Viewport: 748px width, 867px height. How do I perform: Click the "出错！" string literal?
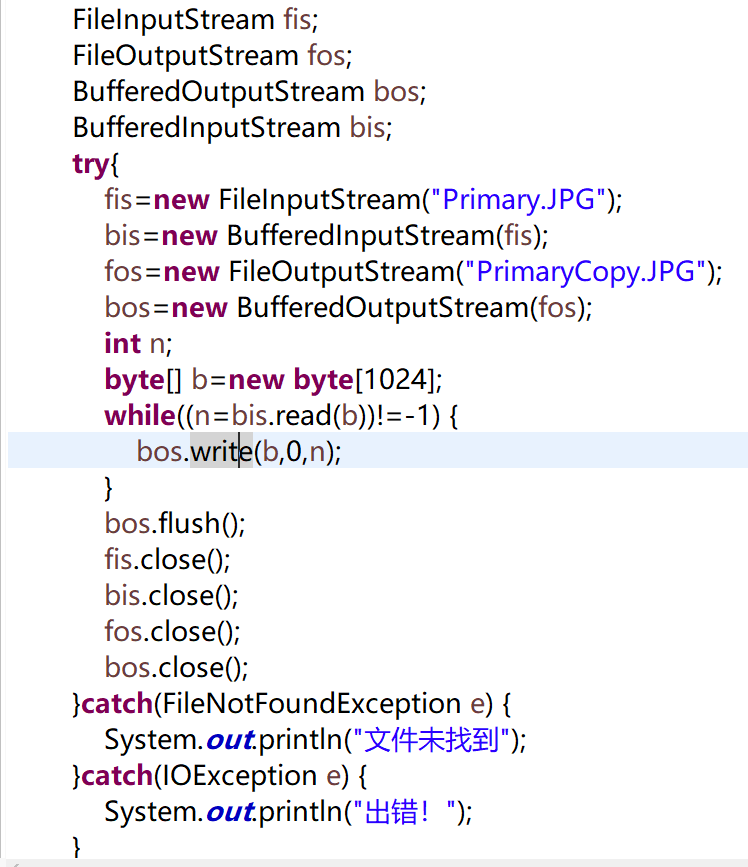tap(405, 812)
